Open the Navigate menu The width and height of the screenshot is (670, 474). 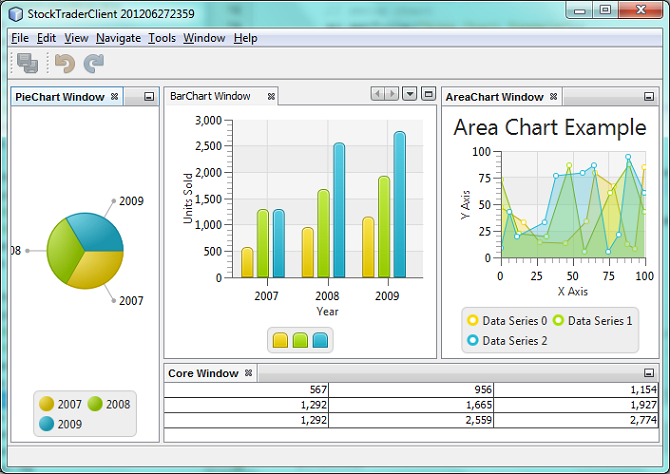(118, 38)
